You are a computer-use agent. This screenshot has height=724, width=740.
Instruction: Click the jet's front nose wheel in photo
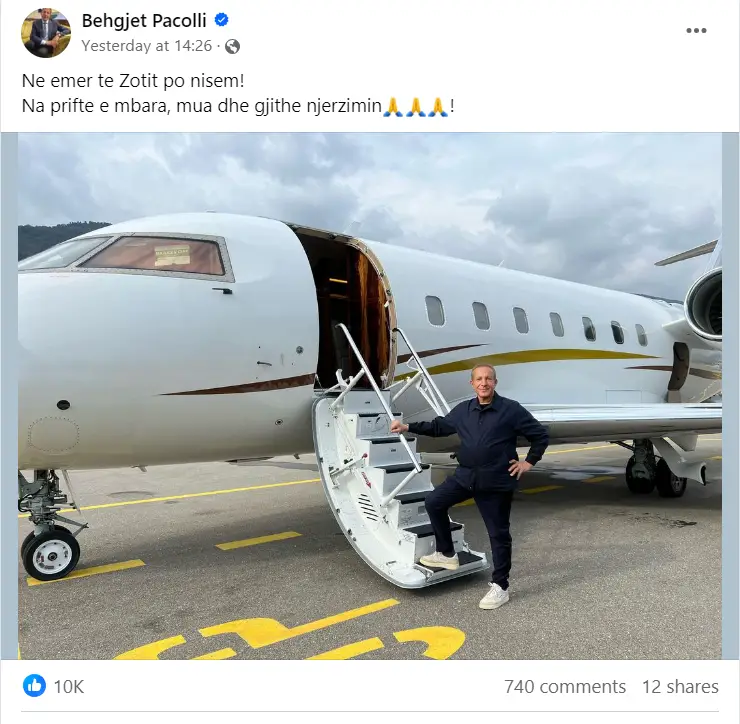coord(51,555)
